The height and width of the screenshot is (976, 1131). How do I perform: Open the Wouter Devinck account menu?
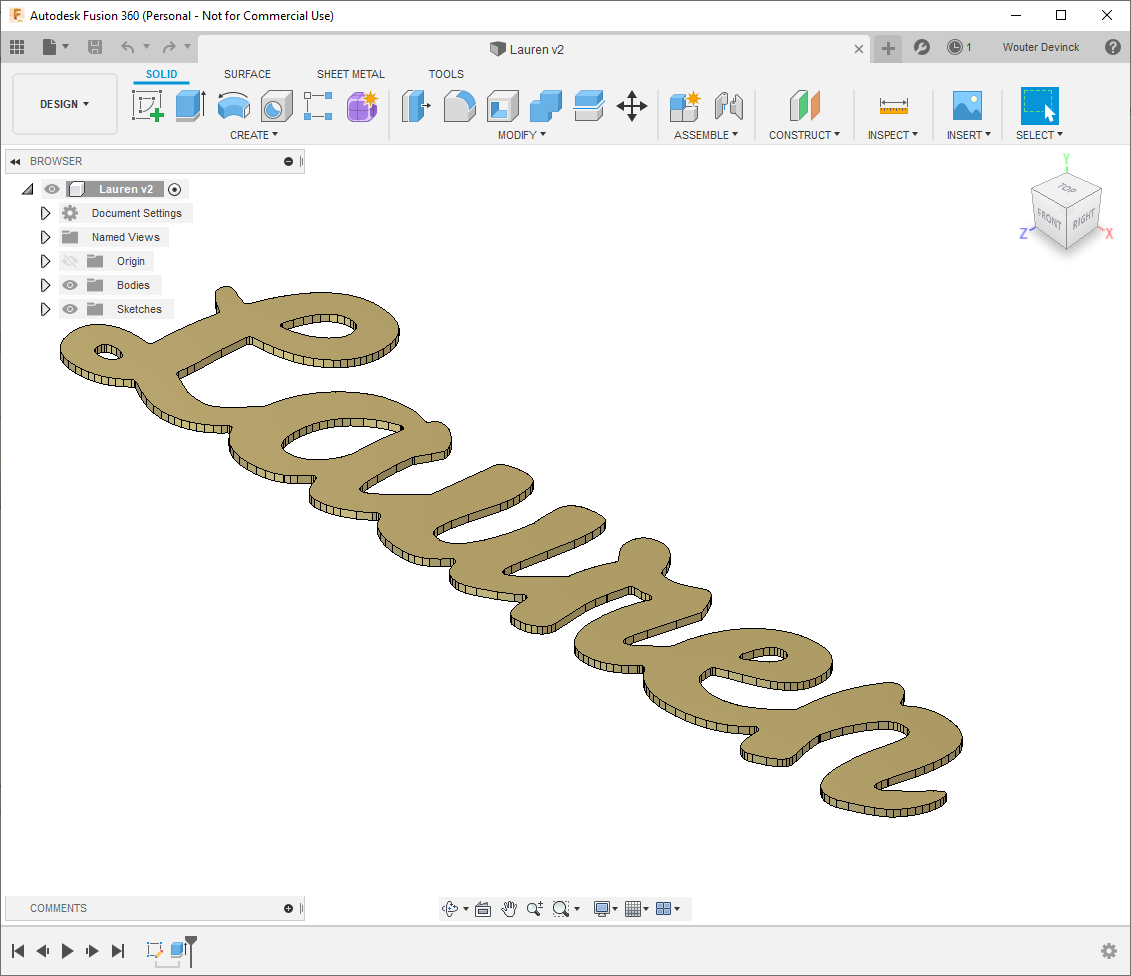pos(1041,47)
